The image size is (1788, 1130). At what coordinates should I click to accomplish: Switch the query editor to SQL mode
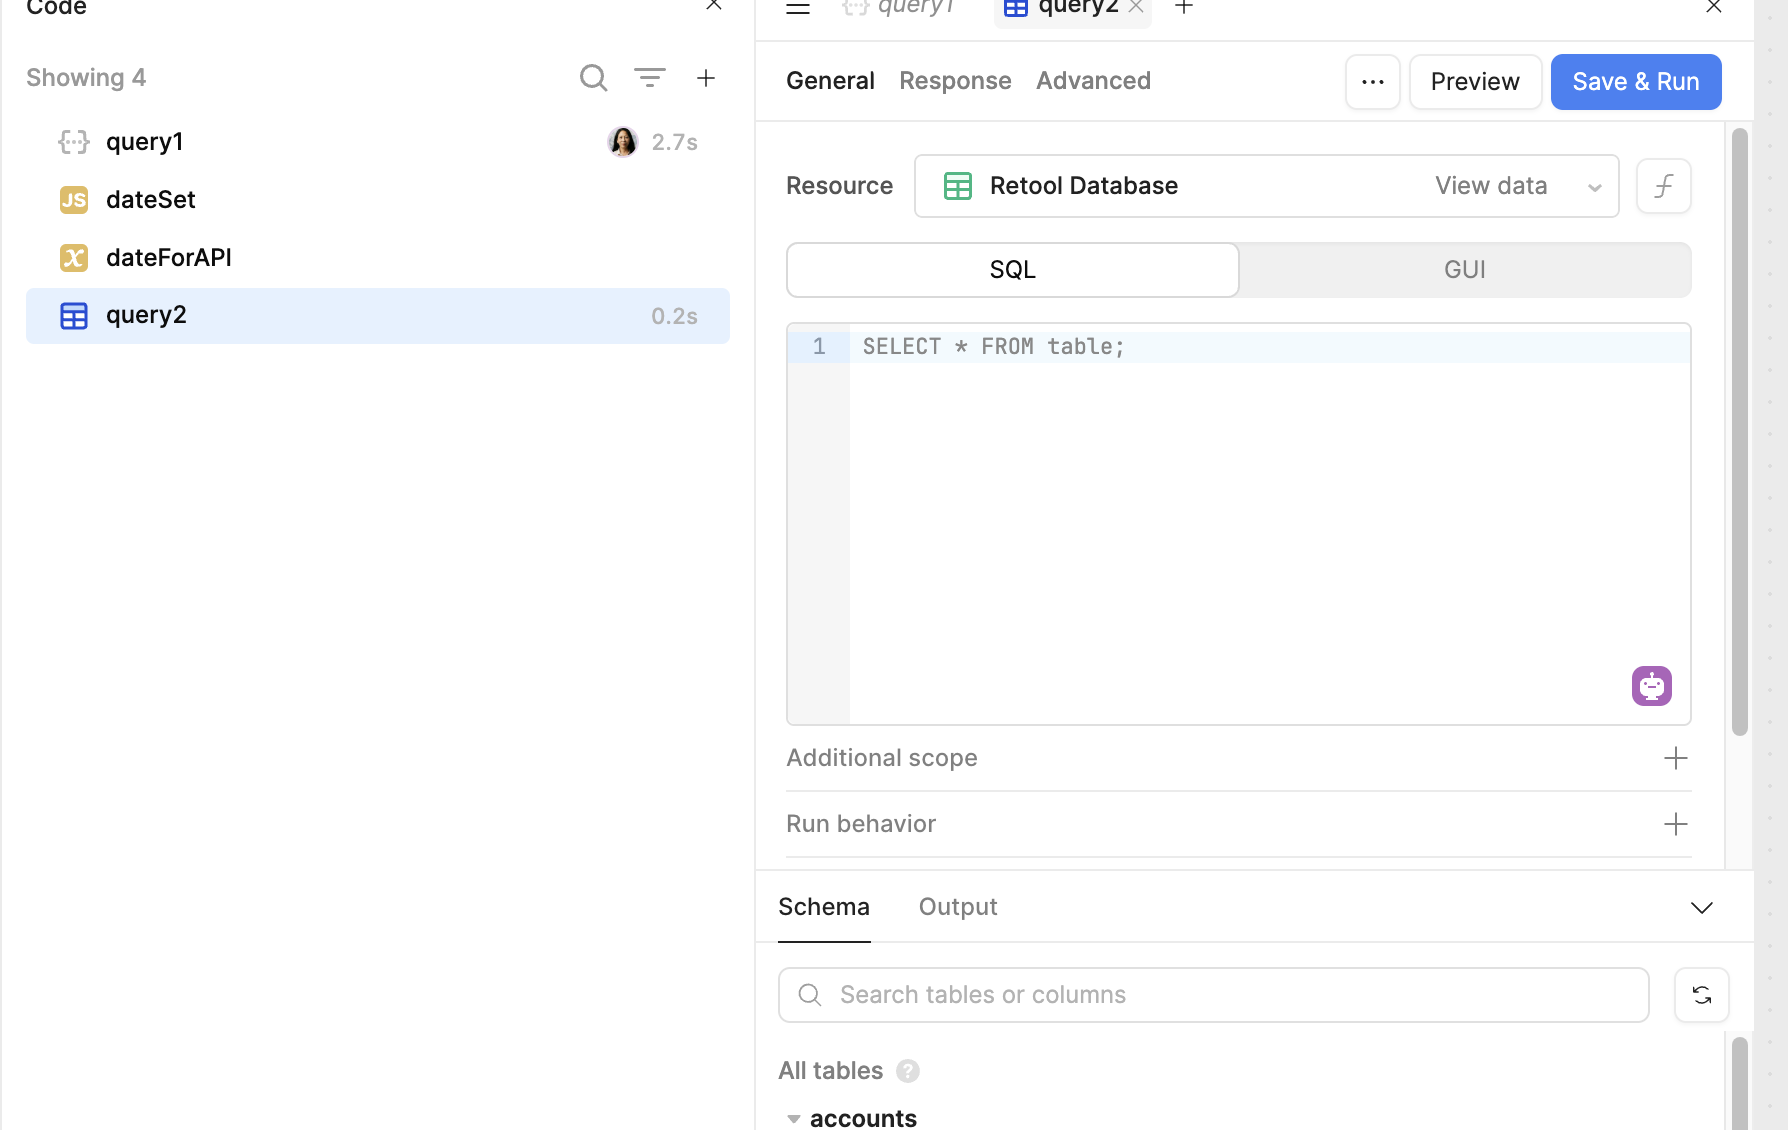pyautogui.click(x=1013, y=270)
